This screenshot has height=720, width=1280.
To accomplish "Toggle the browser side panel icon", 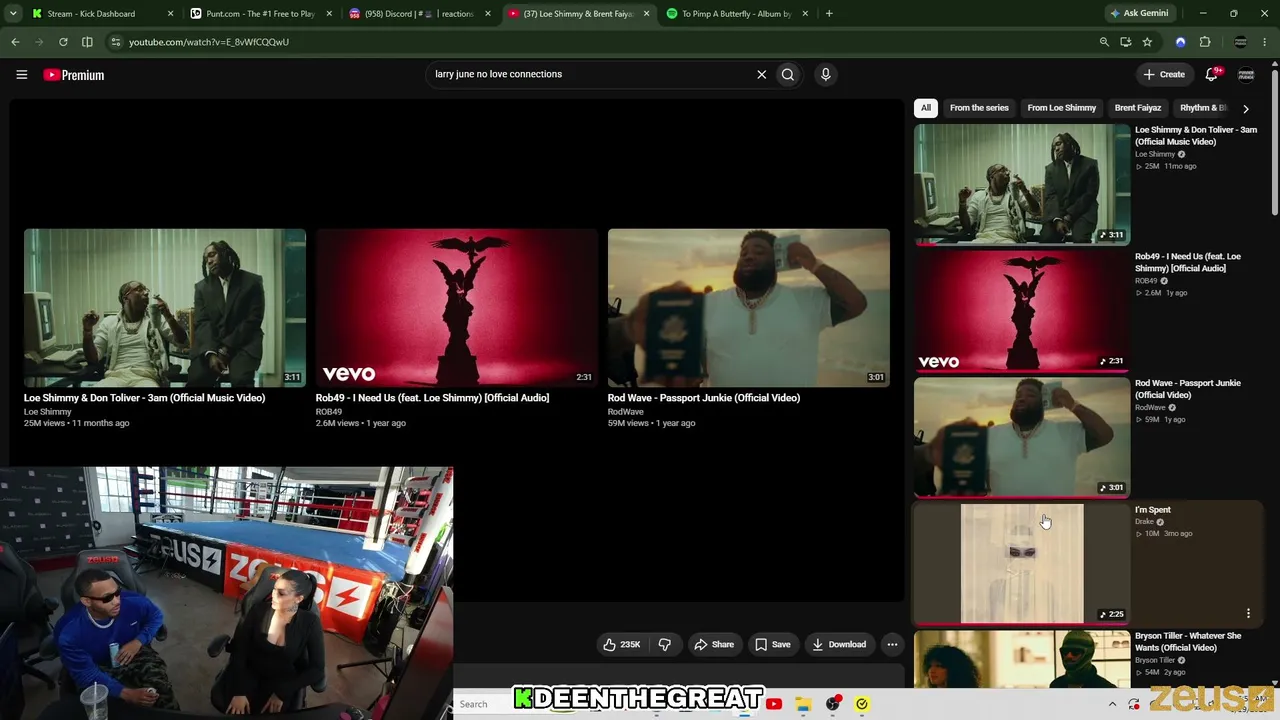I will 87,42.
